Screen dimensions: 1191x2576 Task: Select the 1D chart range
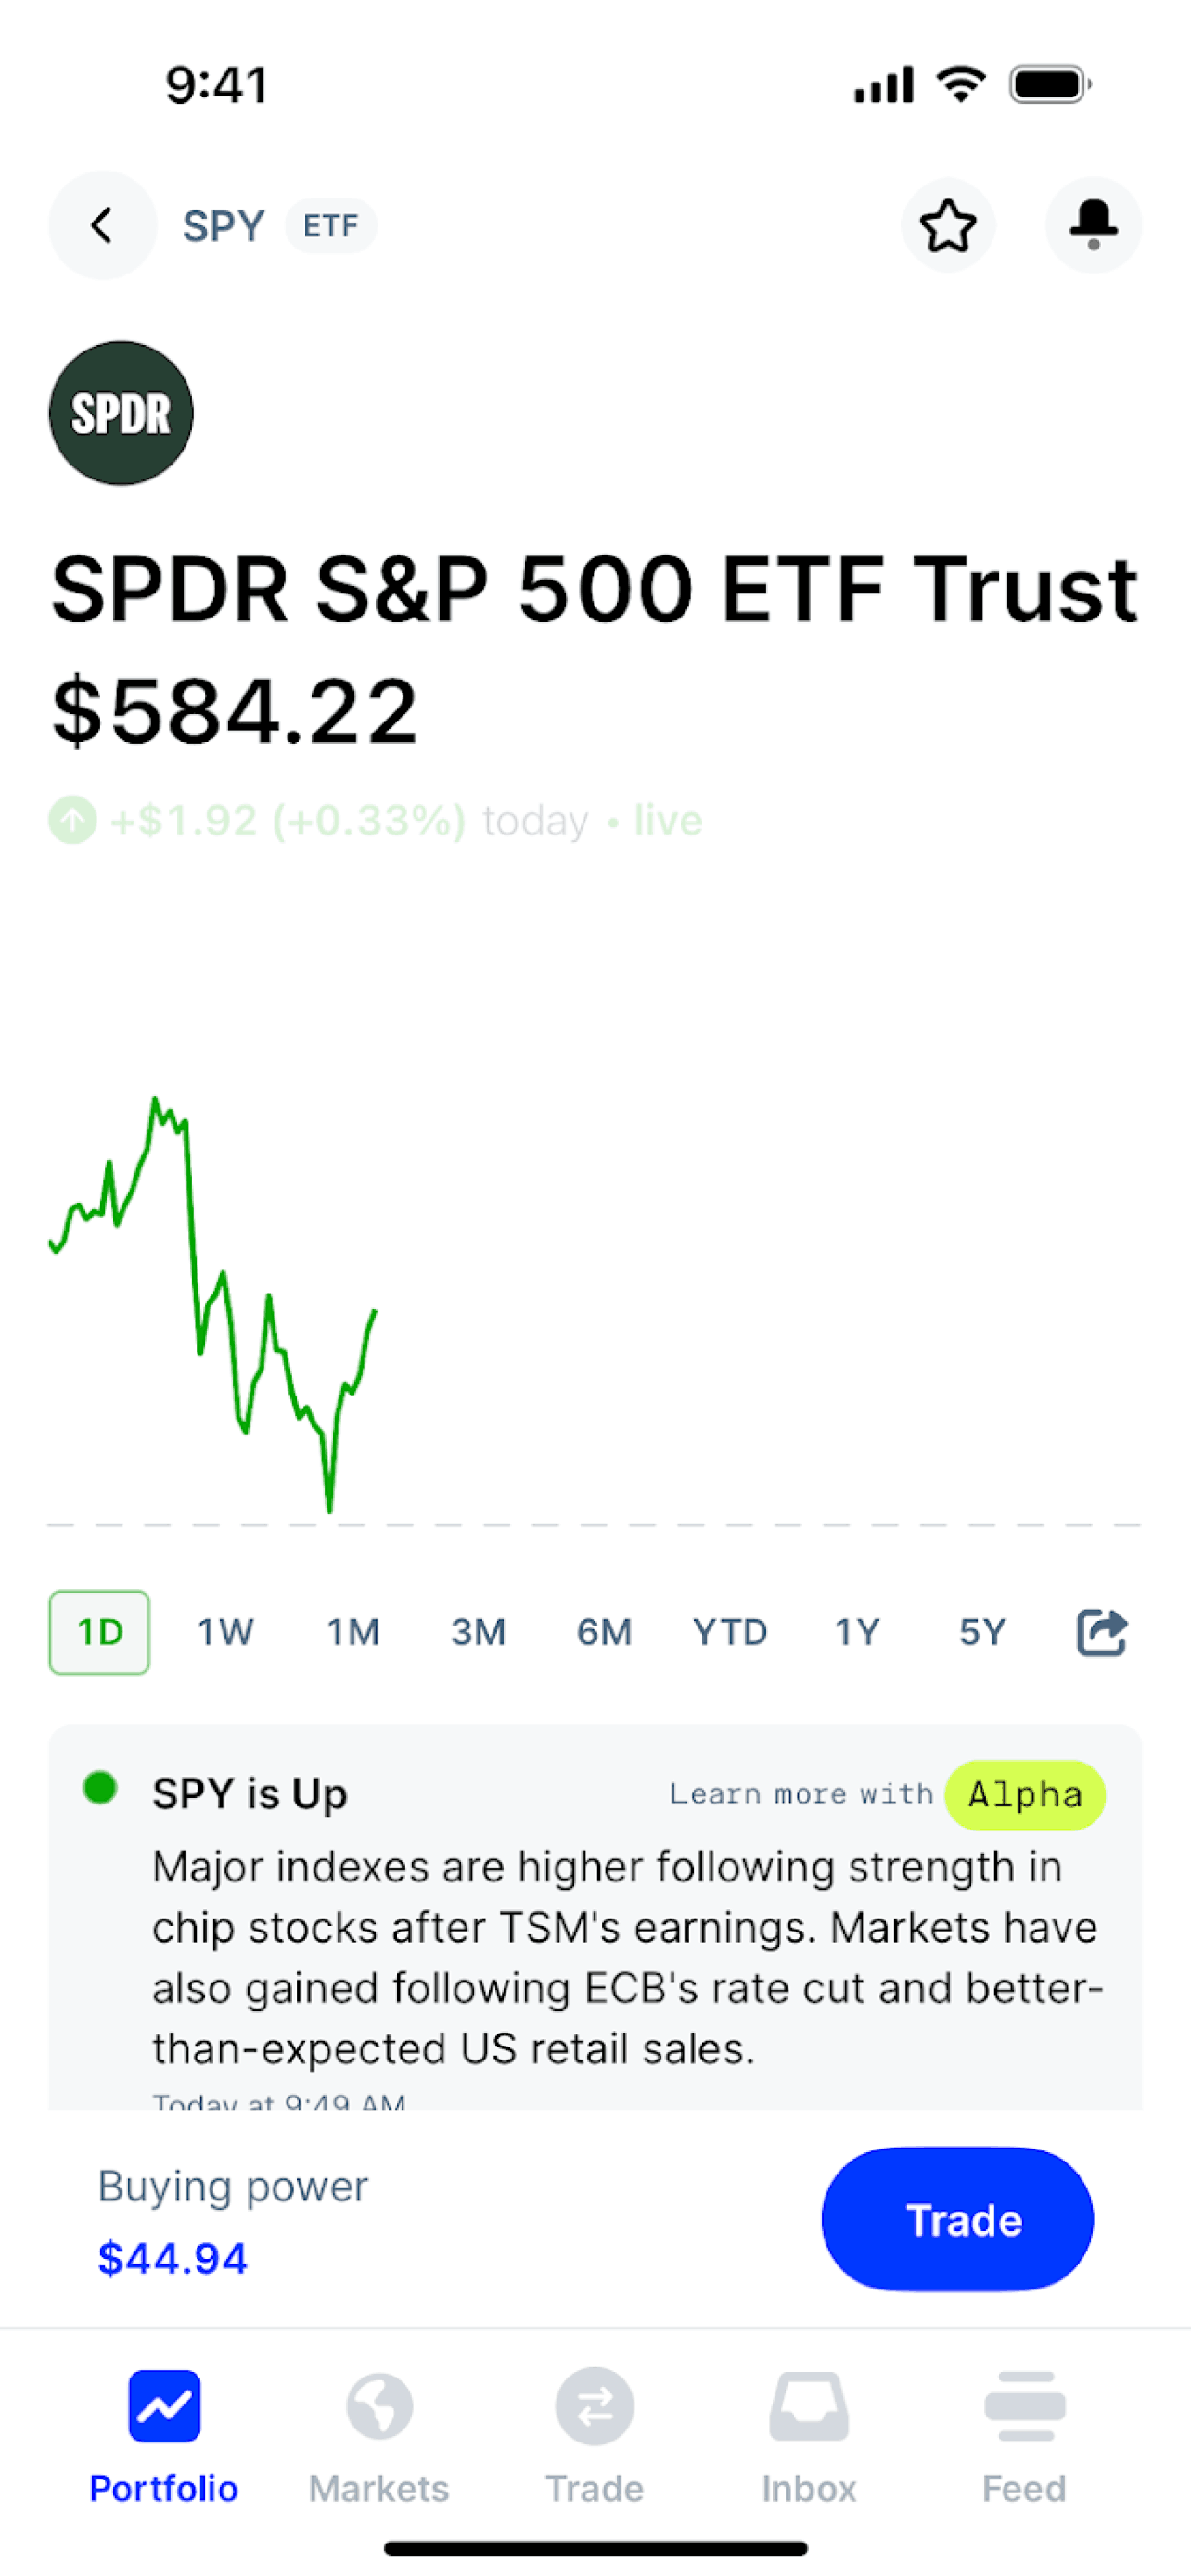(x=100, y=1632)
